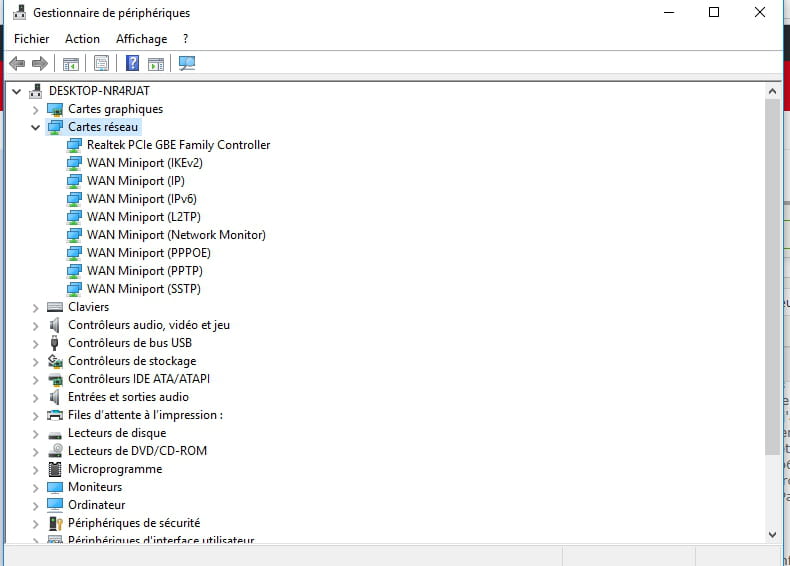The image size is (790, 566).
Task: Collapse the Cartes réseau category
Action: click(x=35, y=128)
